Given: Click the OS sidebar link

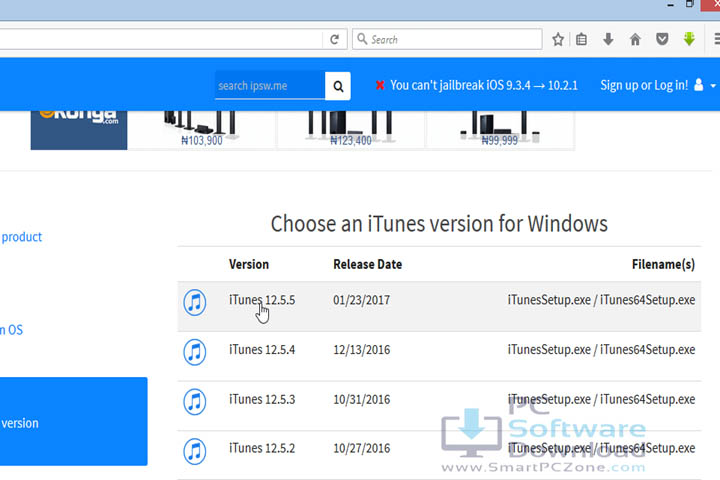Looking at the screenshot, I should click(x=11, y=330).
